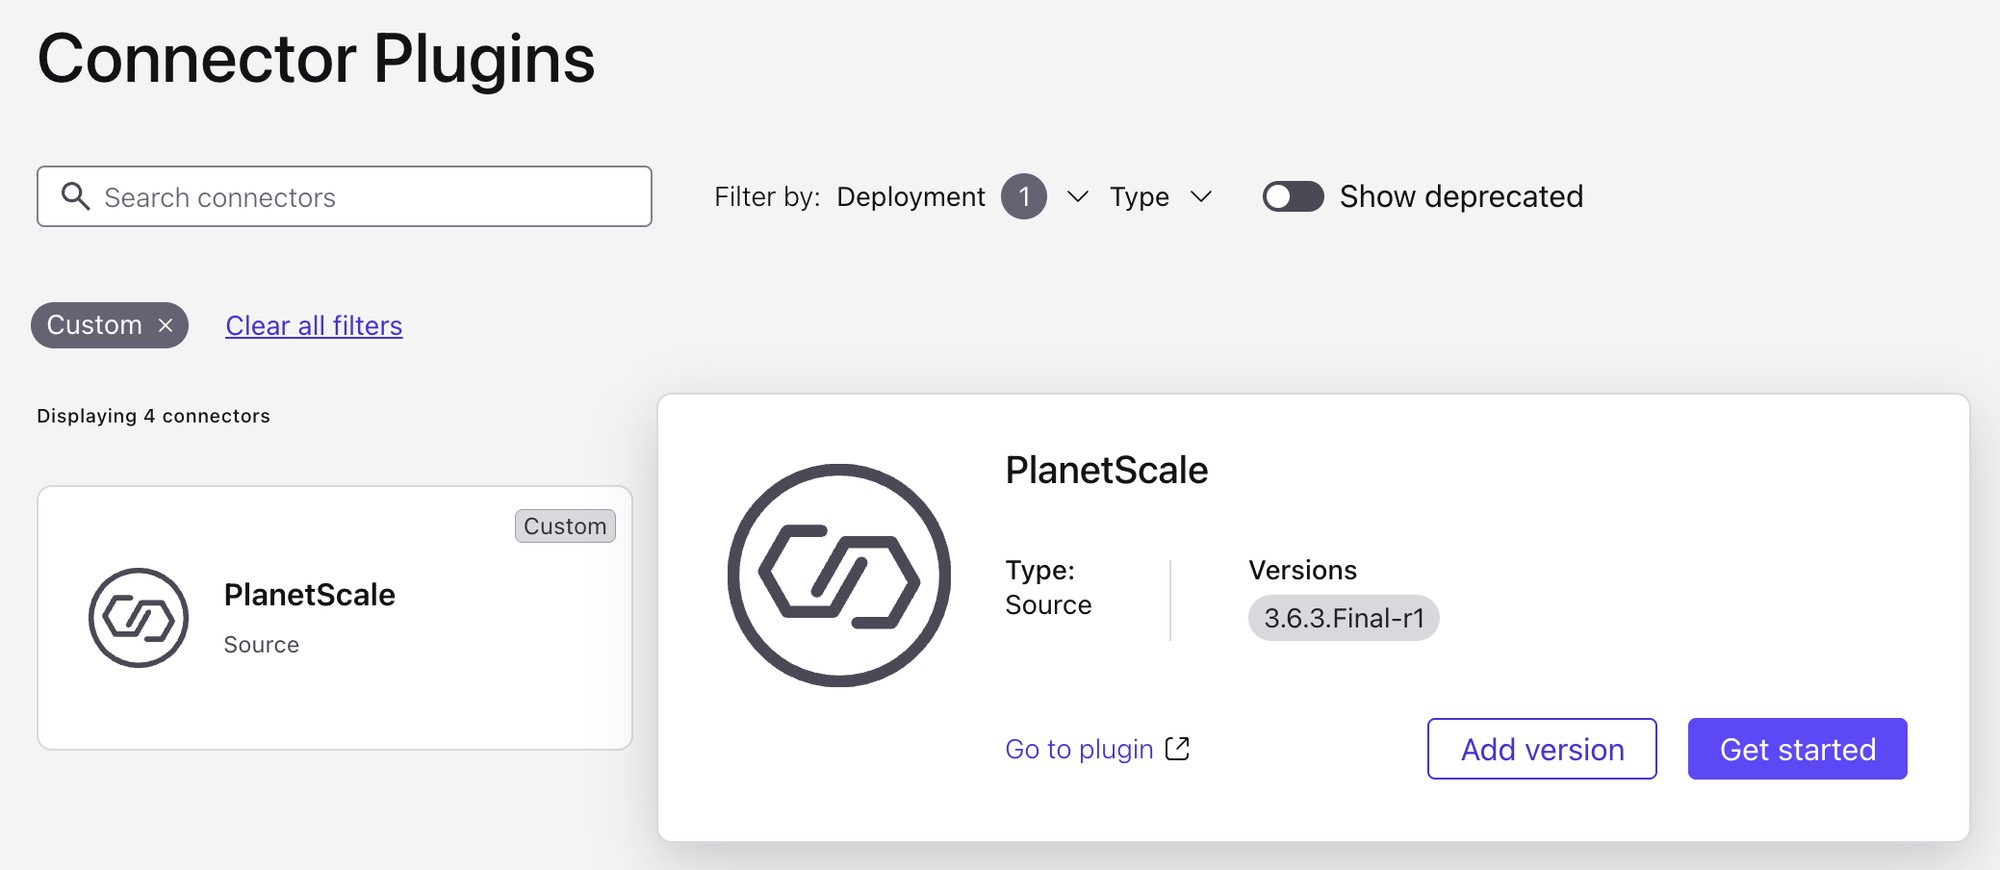This screenshot has height=870, width=2000.
Task: Click the Custom badge on PlanetScale card
Action: point(565,526)
